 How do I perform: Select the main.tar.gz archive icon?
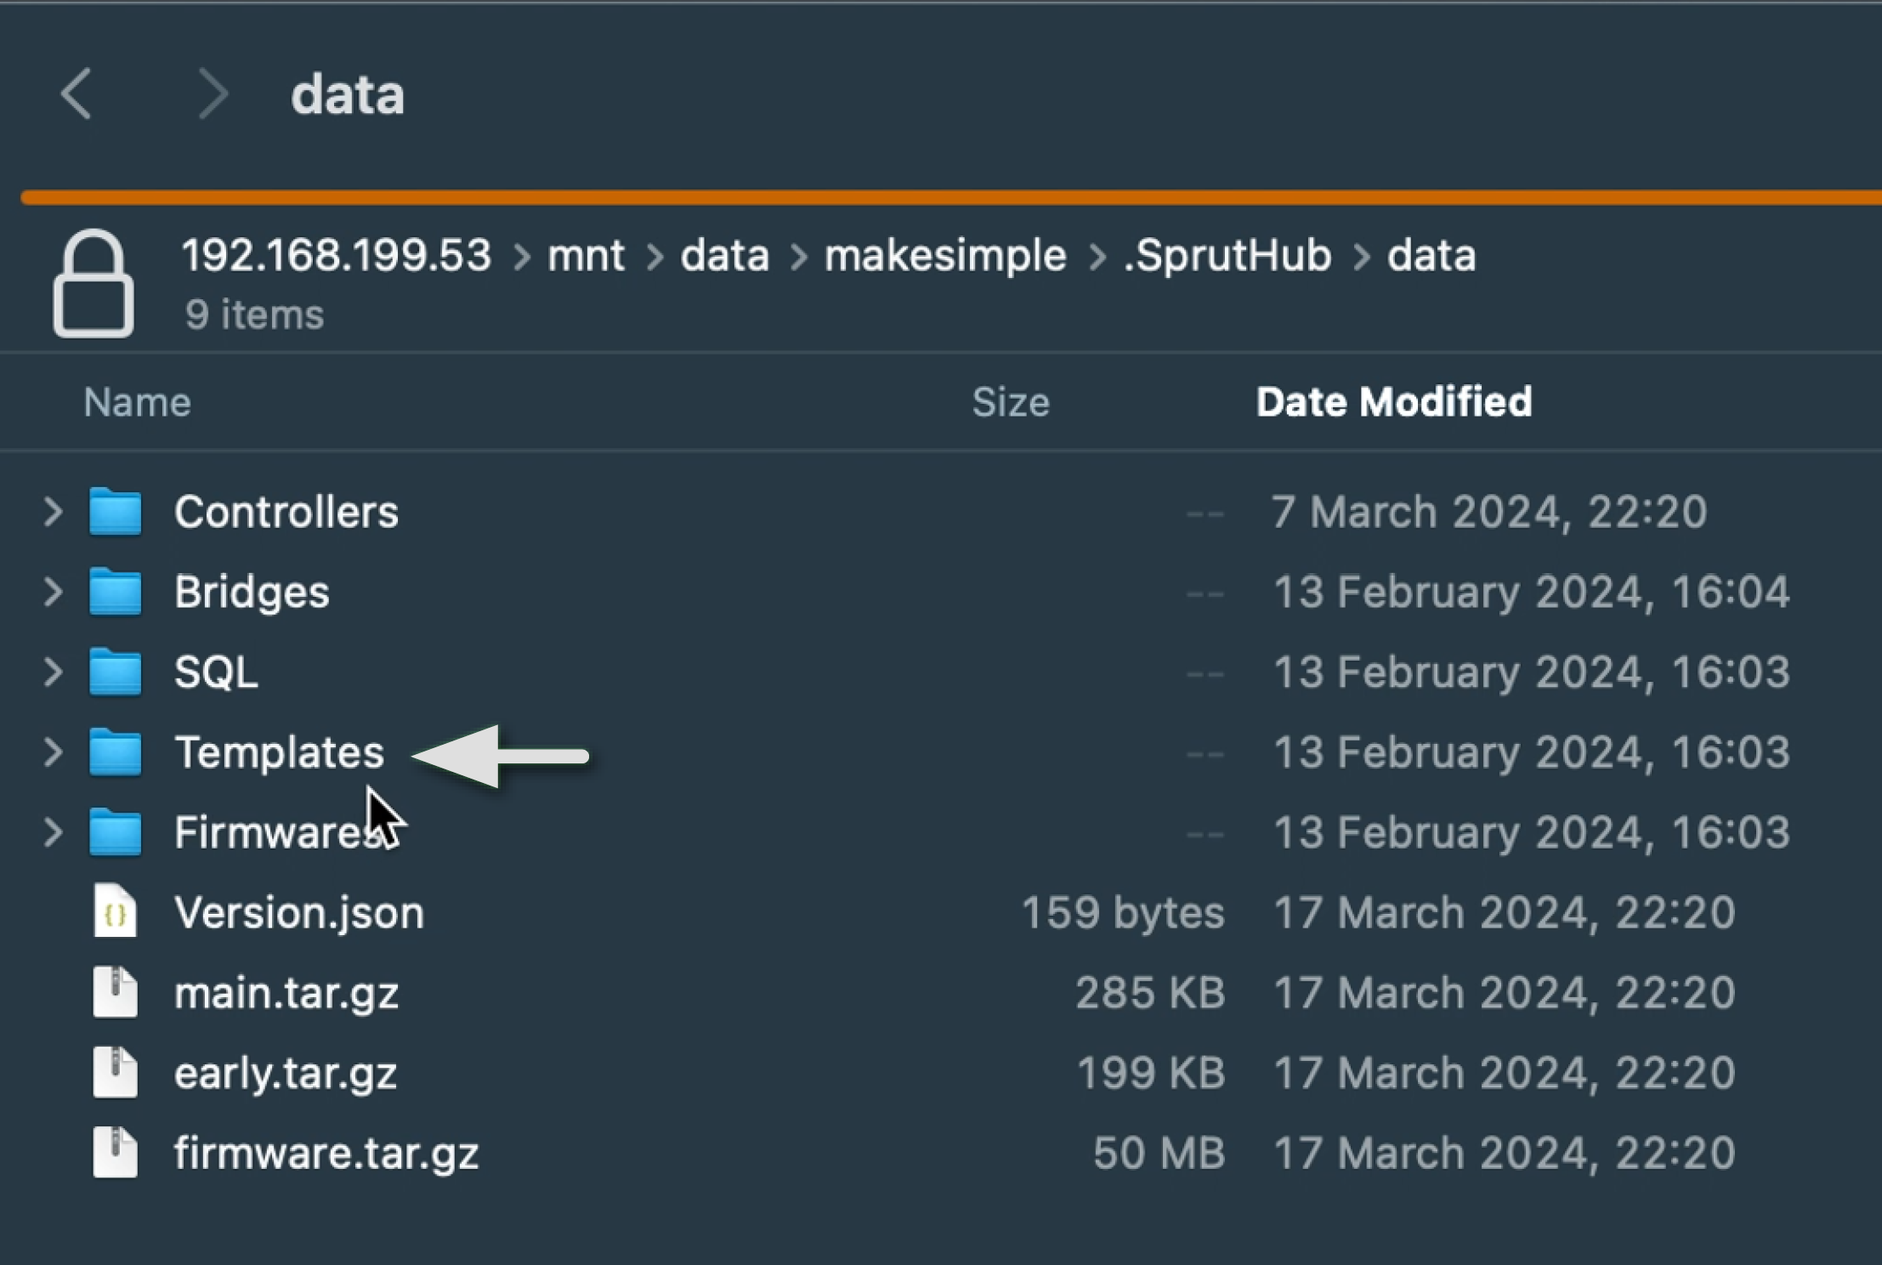pyautogui.click(x=115, y=992)
